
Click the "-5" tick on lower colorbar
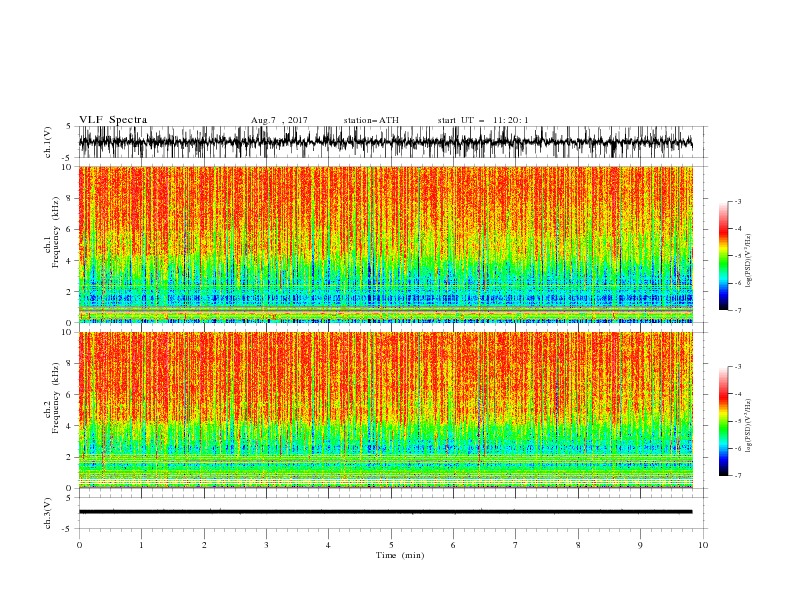point(738,421)
